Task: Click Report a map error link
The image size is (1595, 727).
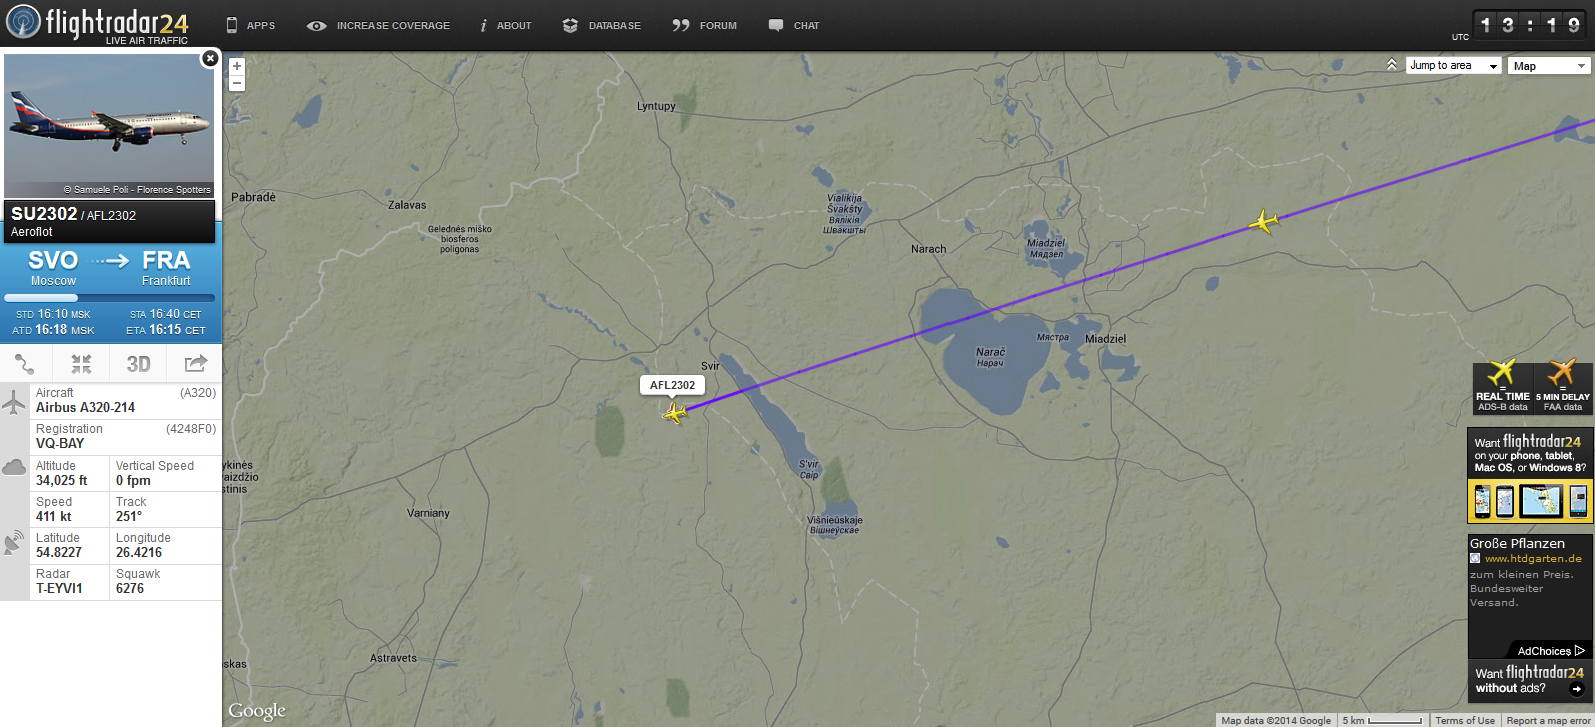Action: coord(1548,720)
